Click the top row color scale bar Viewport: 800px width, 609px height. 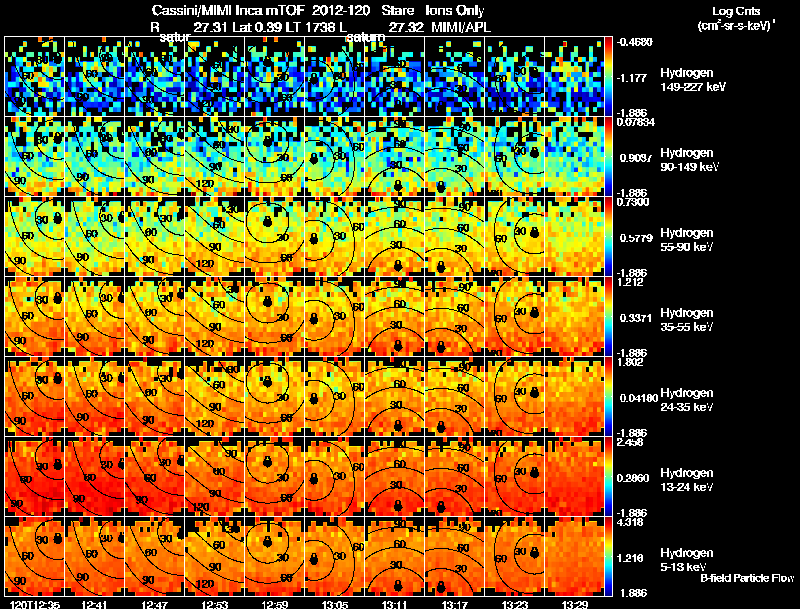coord(608,76)
